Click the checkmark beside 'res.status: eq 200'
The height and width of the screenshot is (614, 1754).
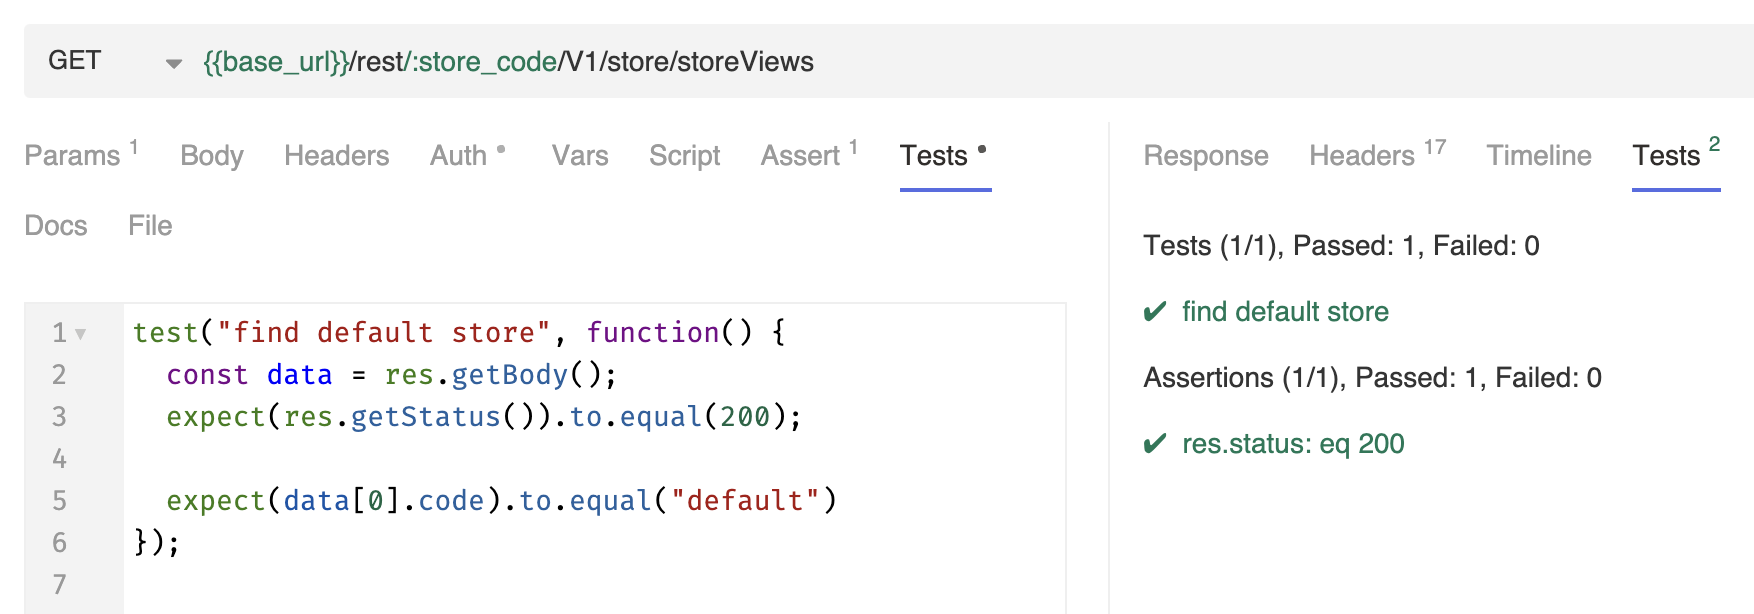point(1155,444)
